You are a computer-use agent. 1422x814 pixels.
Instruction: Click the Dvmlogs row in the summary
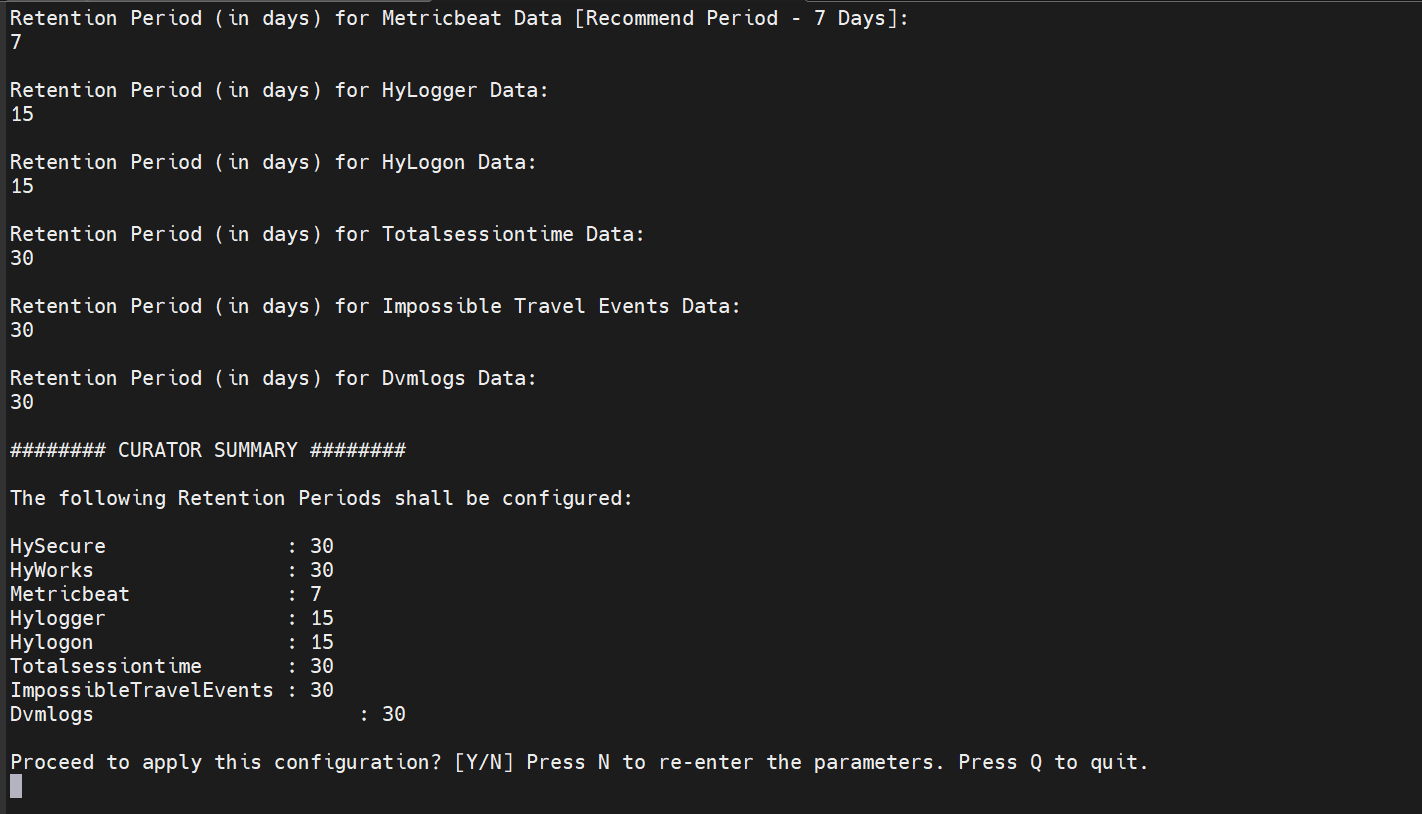(x=207, y=714)
